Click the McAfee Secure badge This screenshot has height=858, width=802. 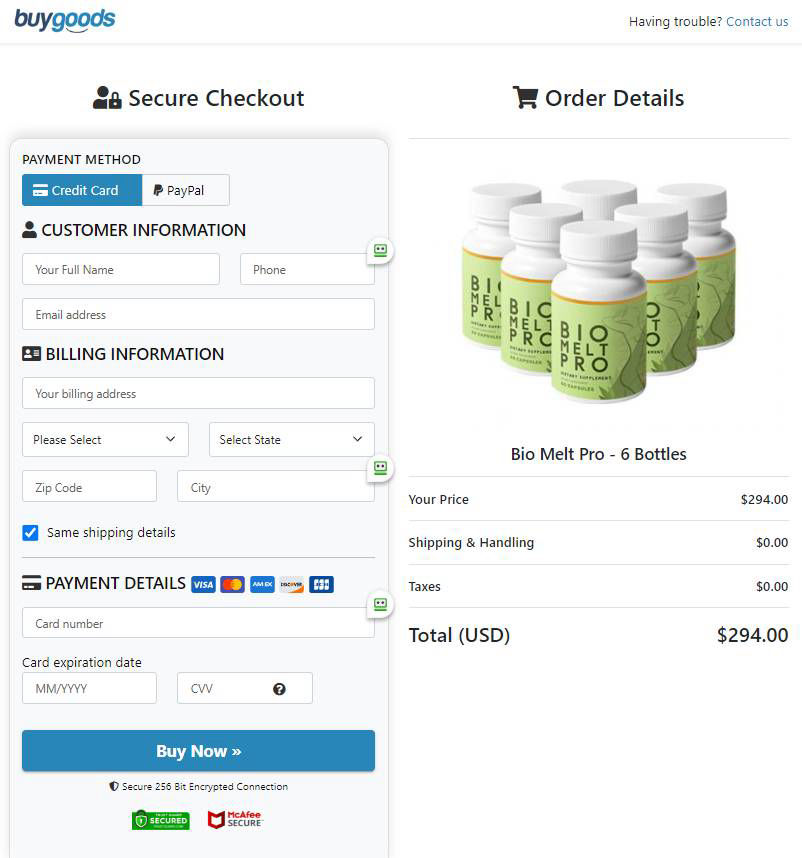pyautogui.click(x=234, y=819)
